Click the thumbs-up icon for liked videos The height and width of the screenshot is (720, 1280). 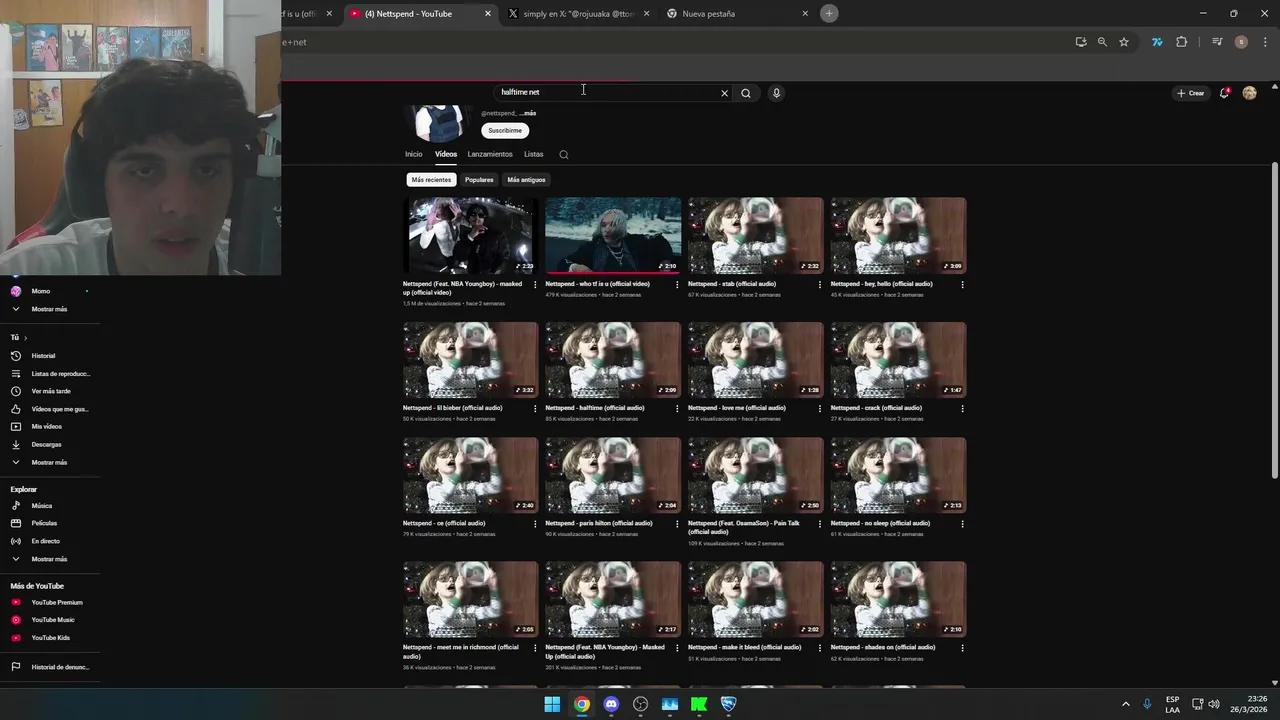pyautogui.click(x=16, y=409)
